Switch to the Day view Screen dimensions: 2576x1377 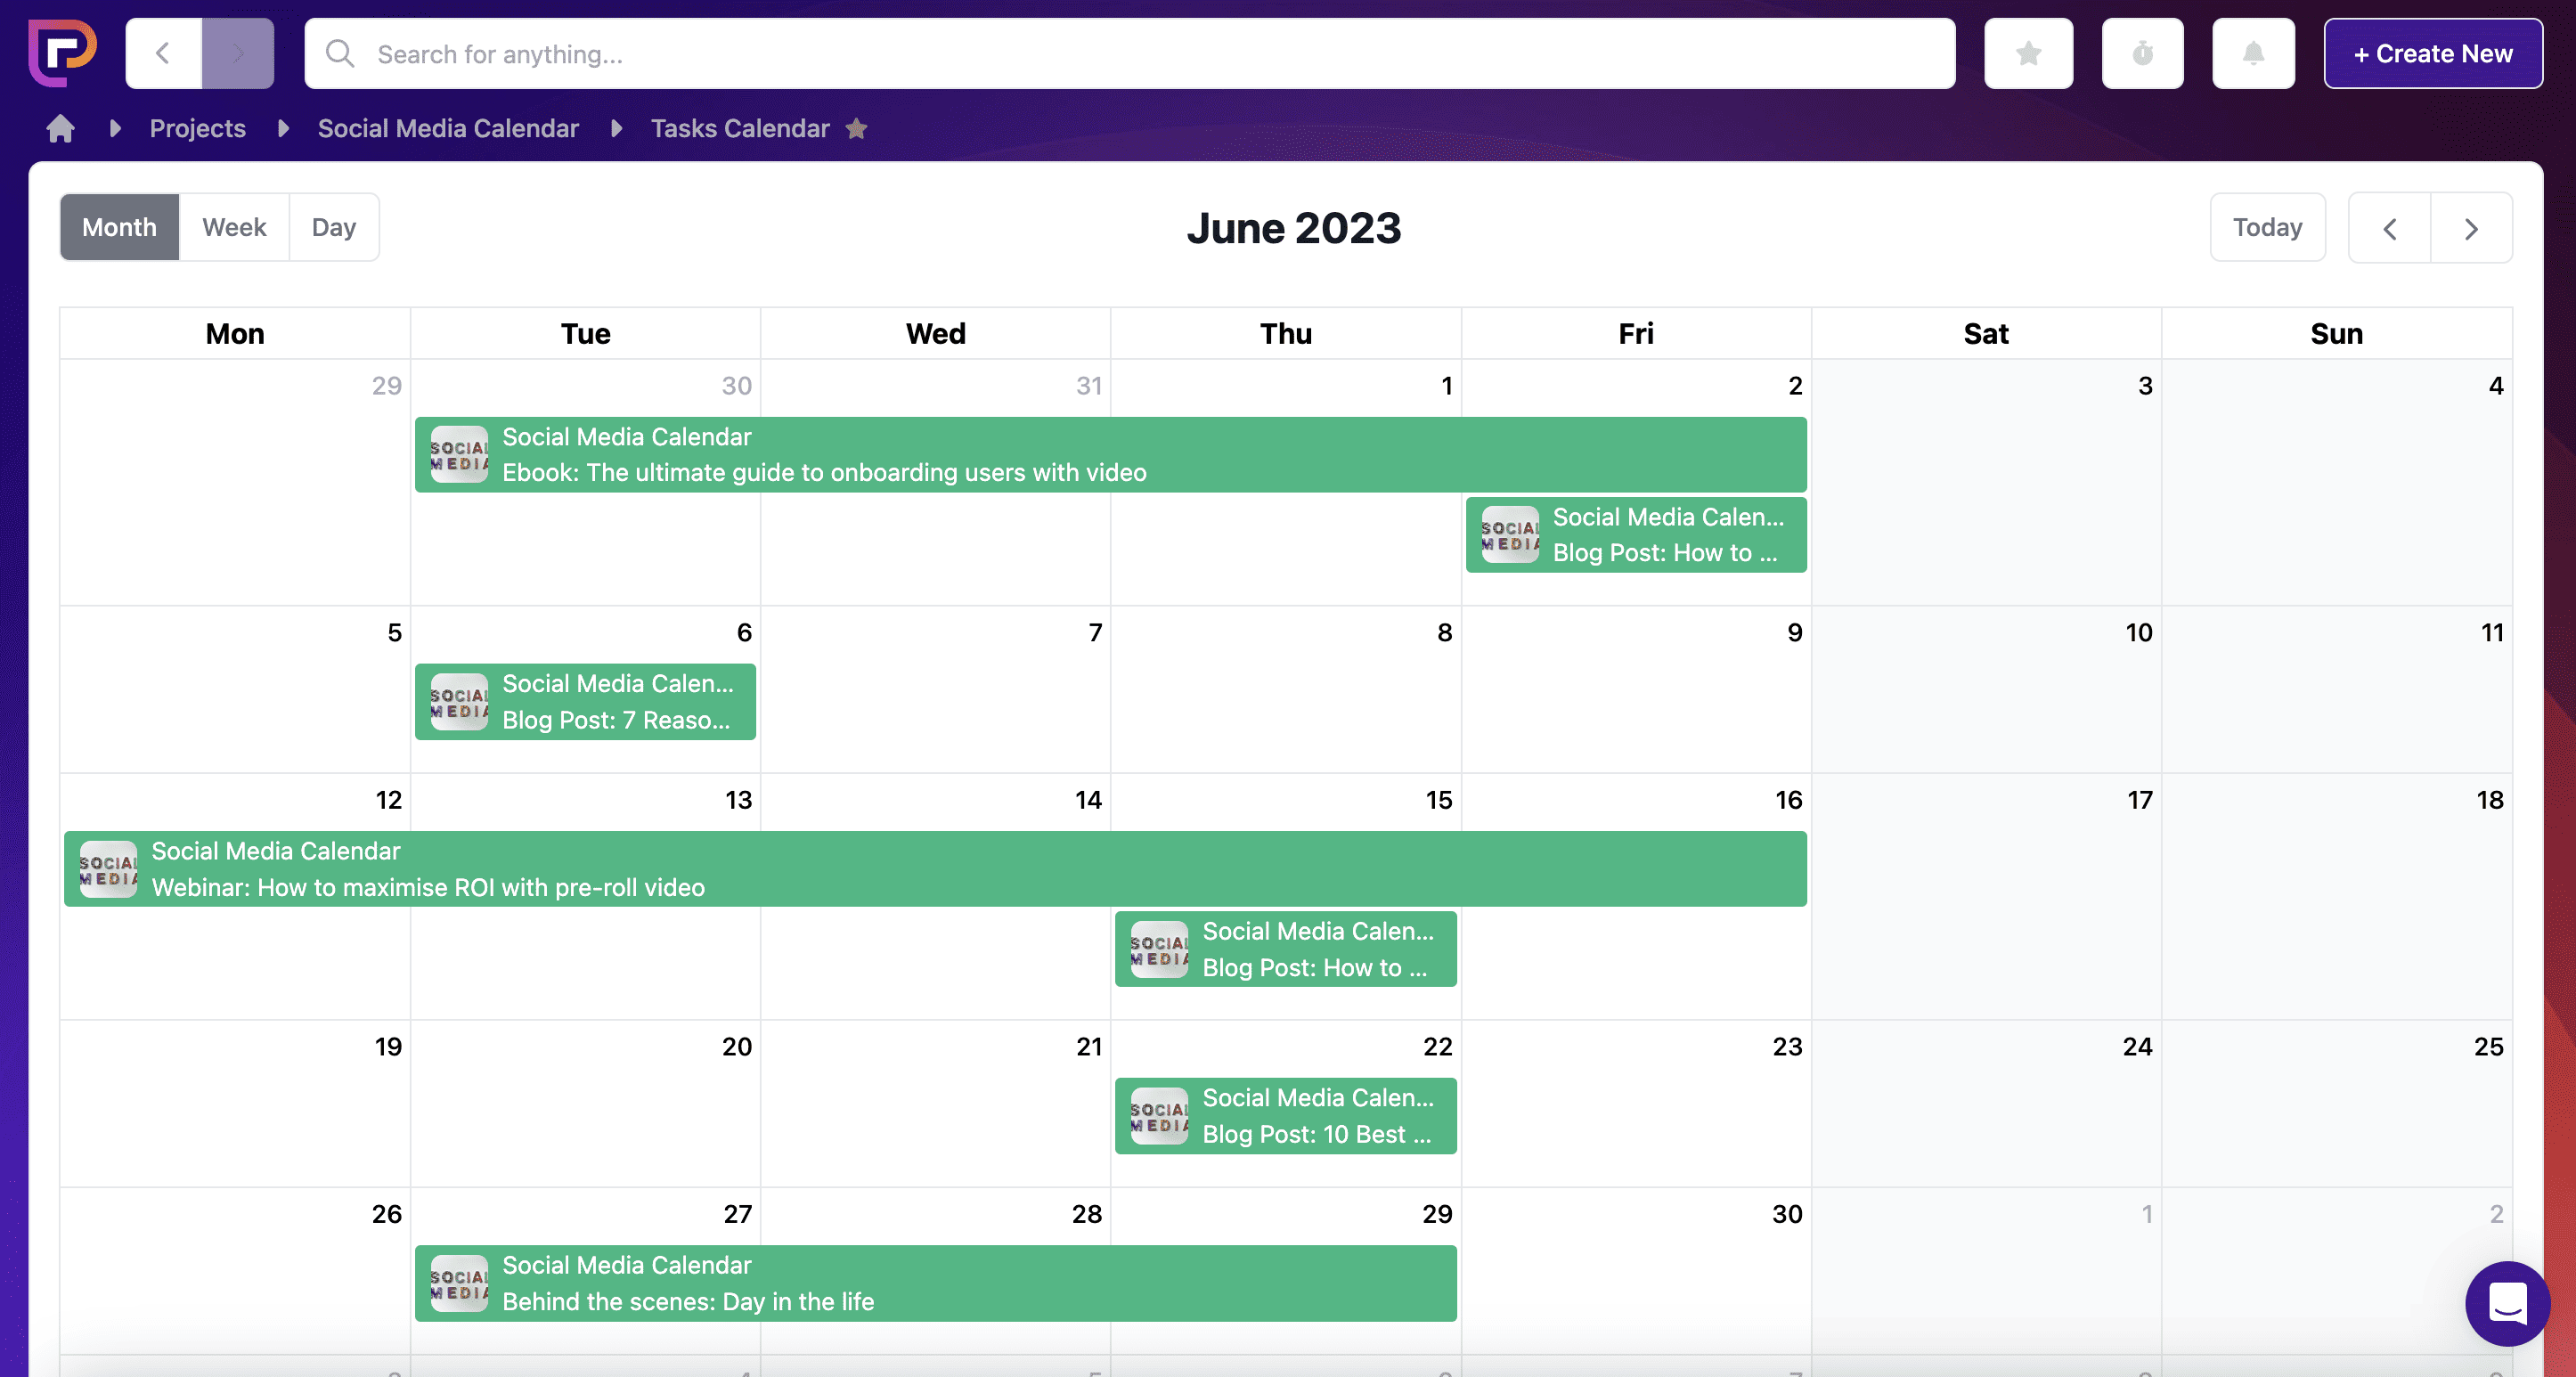[x=333, y=227]
